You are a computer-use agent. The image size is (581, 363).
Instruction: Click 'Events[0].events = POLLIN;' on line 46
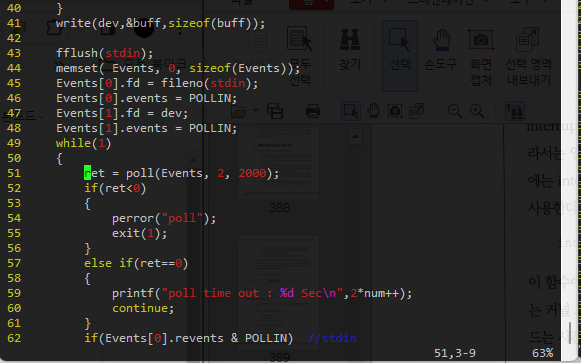click(x=146, y=98)
